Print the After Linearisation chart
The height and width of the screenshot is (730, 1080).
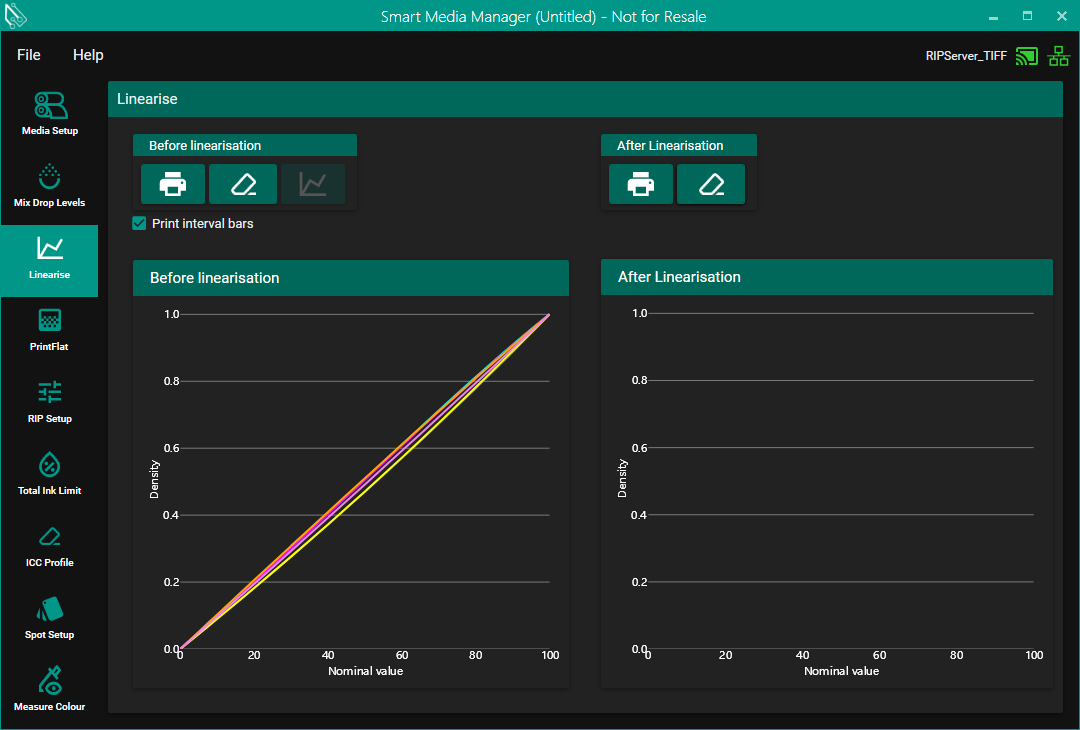pyautogui.click(x=641, y=184)
